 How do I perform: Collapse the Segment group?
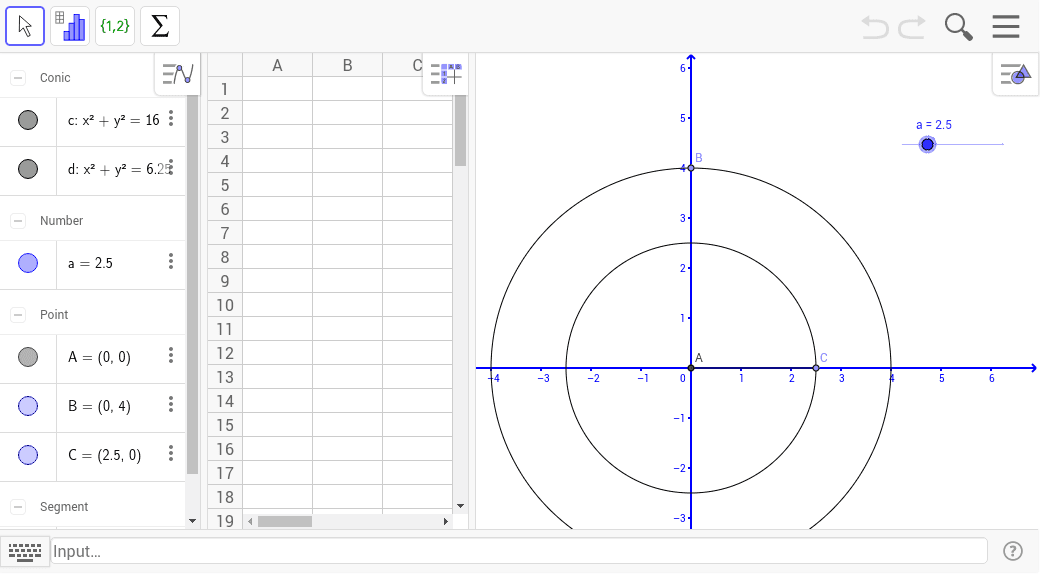18,507
